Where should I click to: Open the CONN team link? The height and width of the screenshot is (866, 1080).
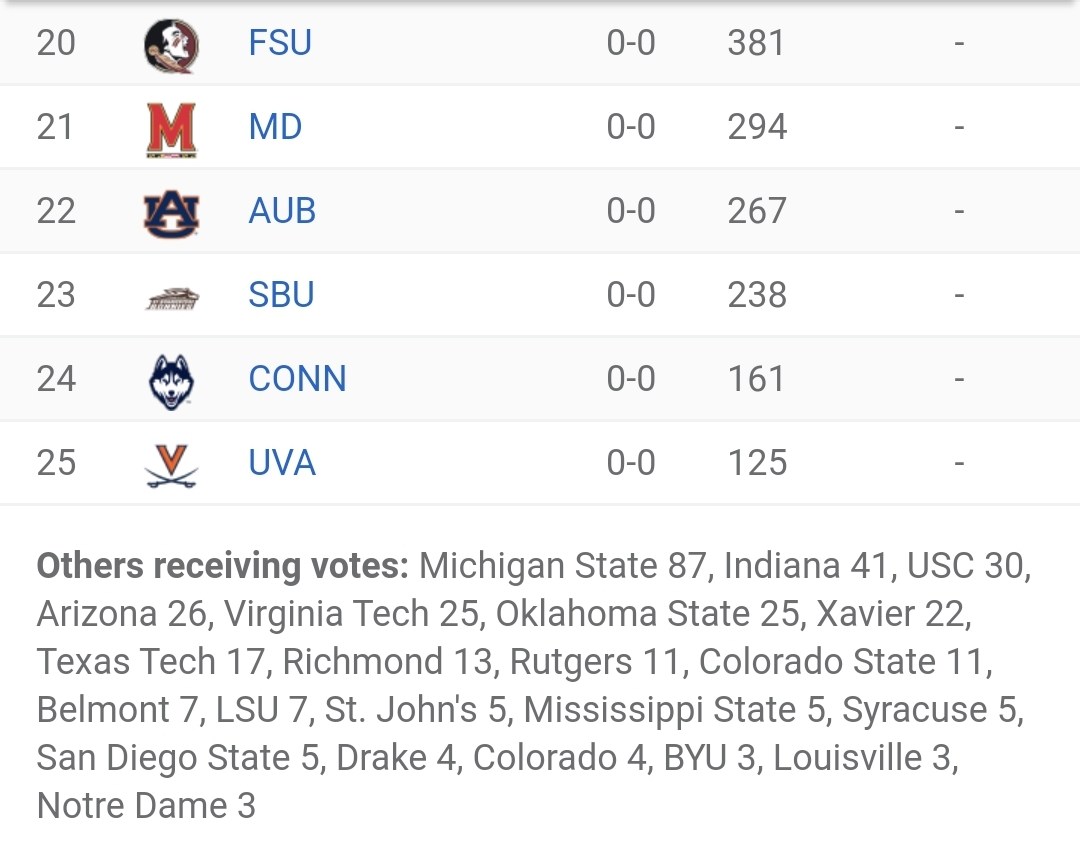297,379
